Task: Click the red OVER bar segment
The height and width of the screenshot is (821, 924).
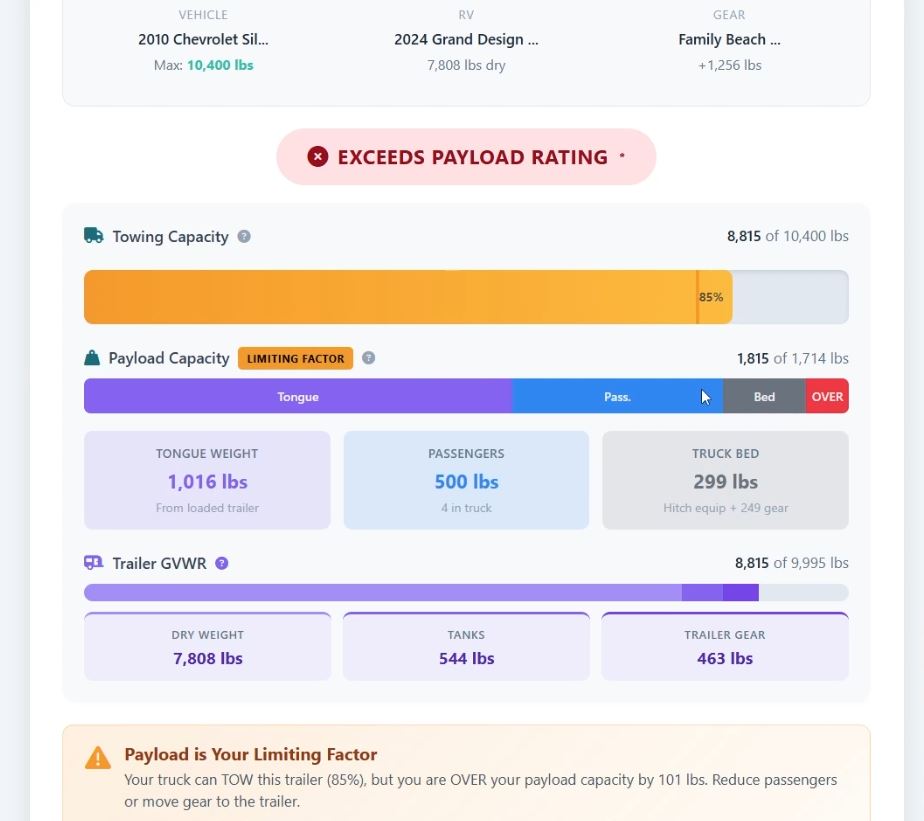Action: point(827,396)
